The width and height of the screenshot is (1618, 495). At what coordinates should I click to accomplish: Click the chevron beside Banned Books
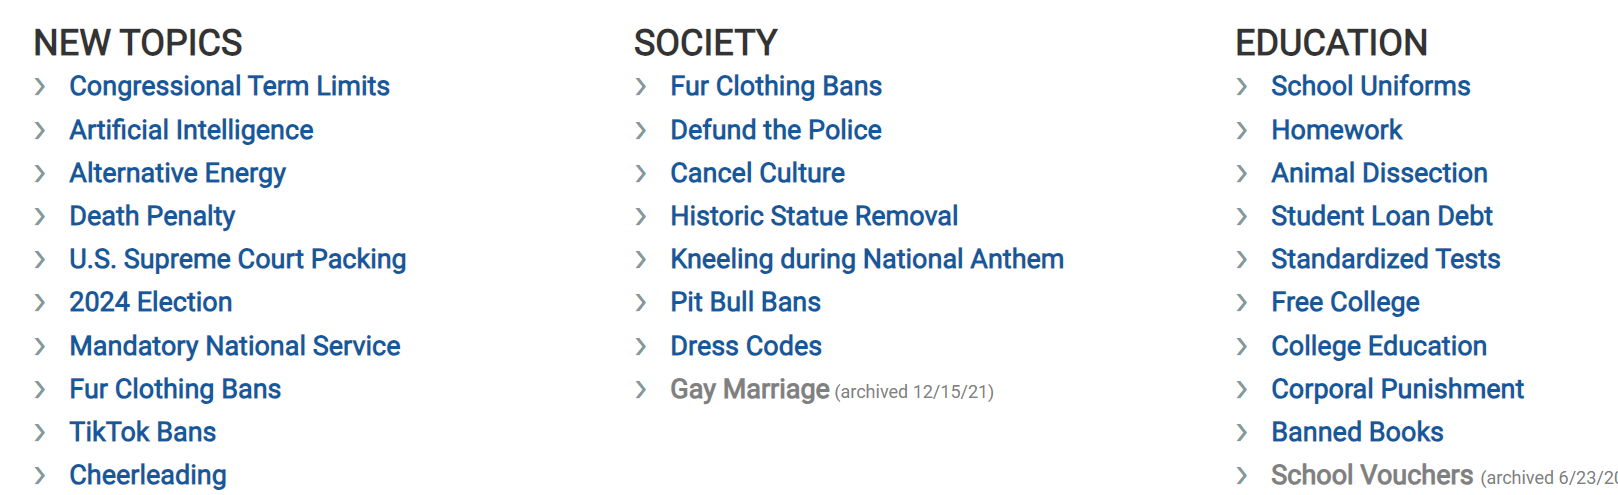pyautogui.click(x=1242, y=433)
